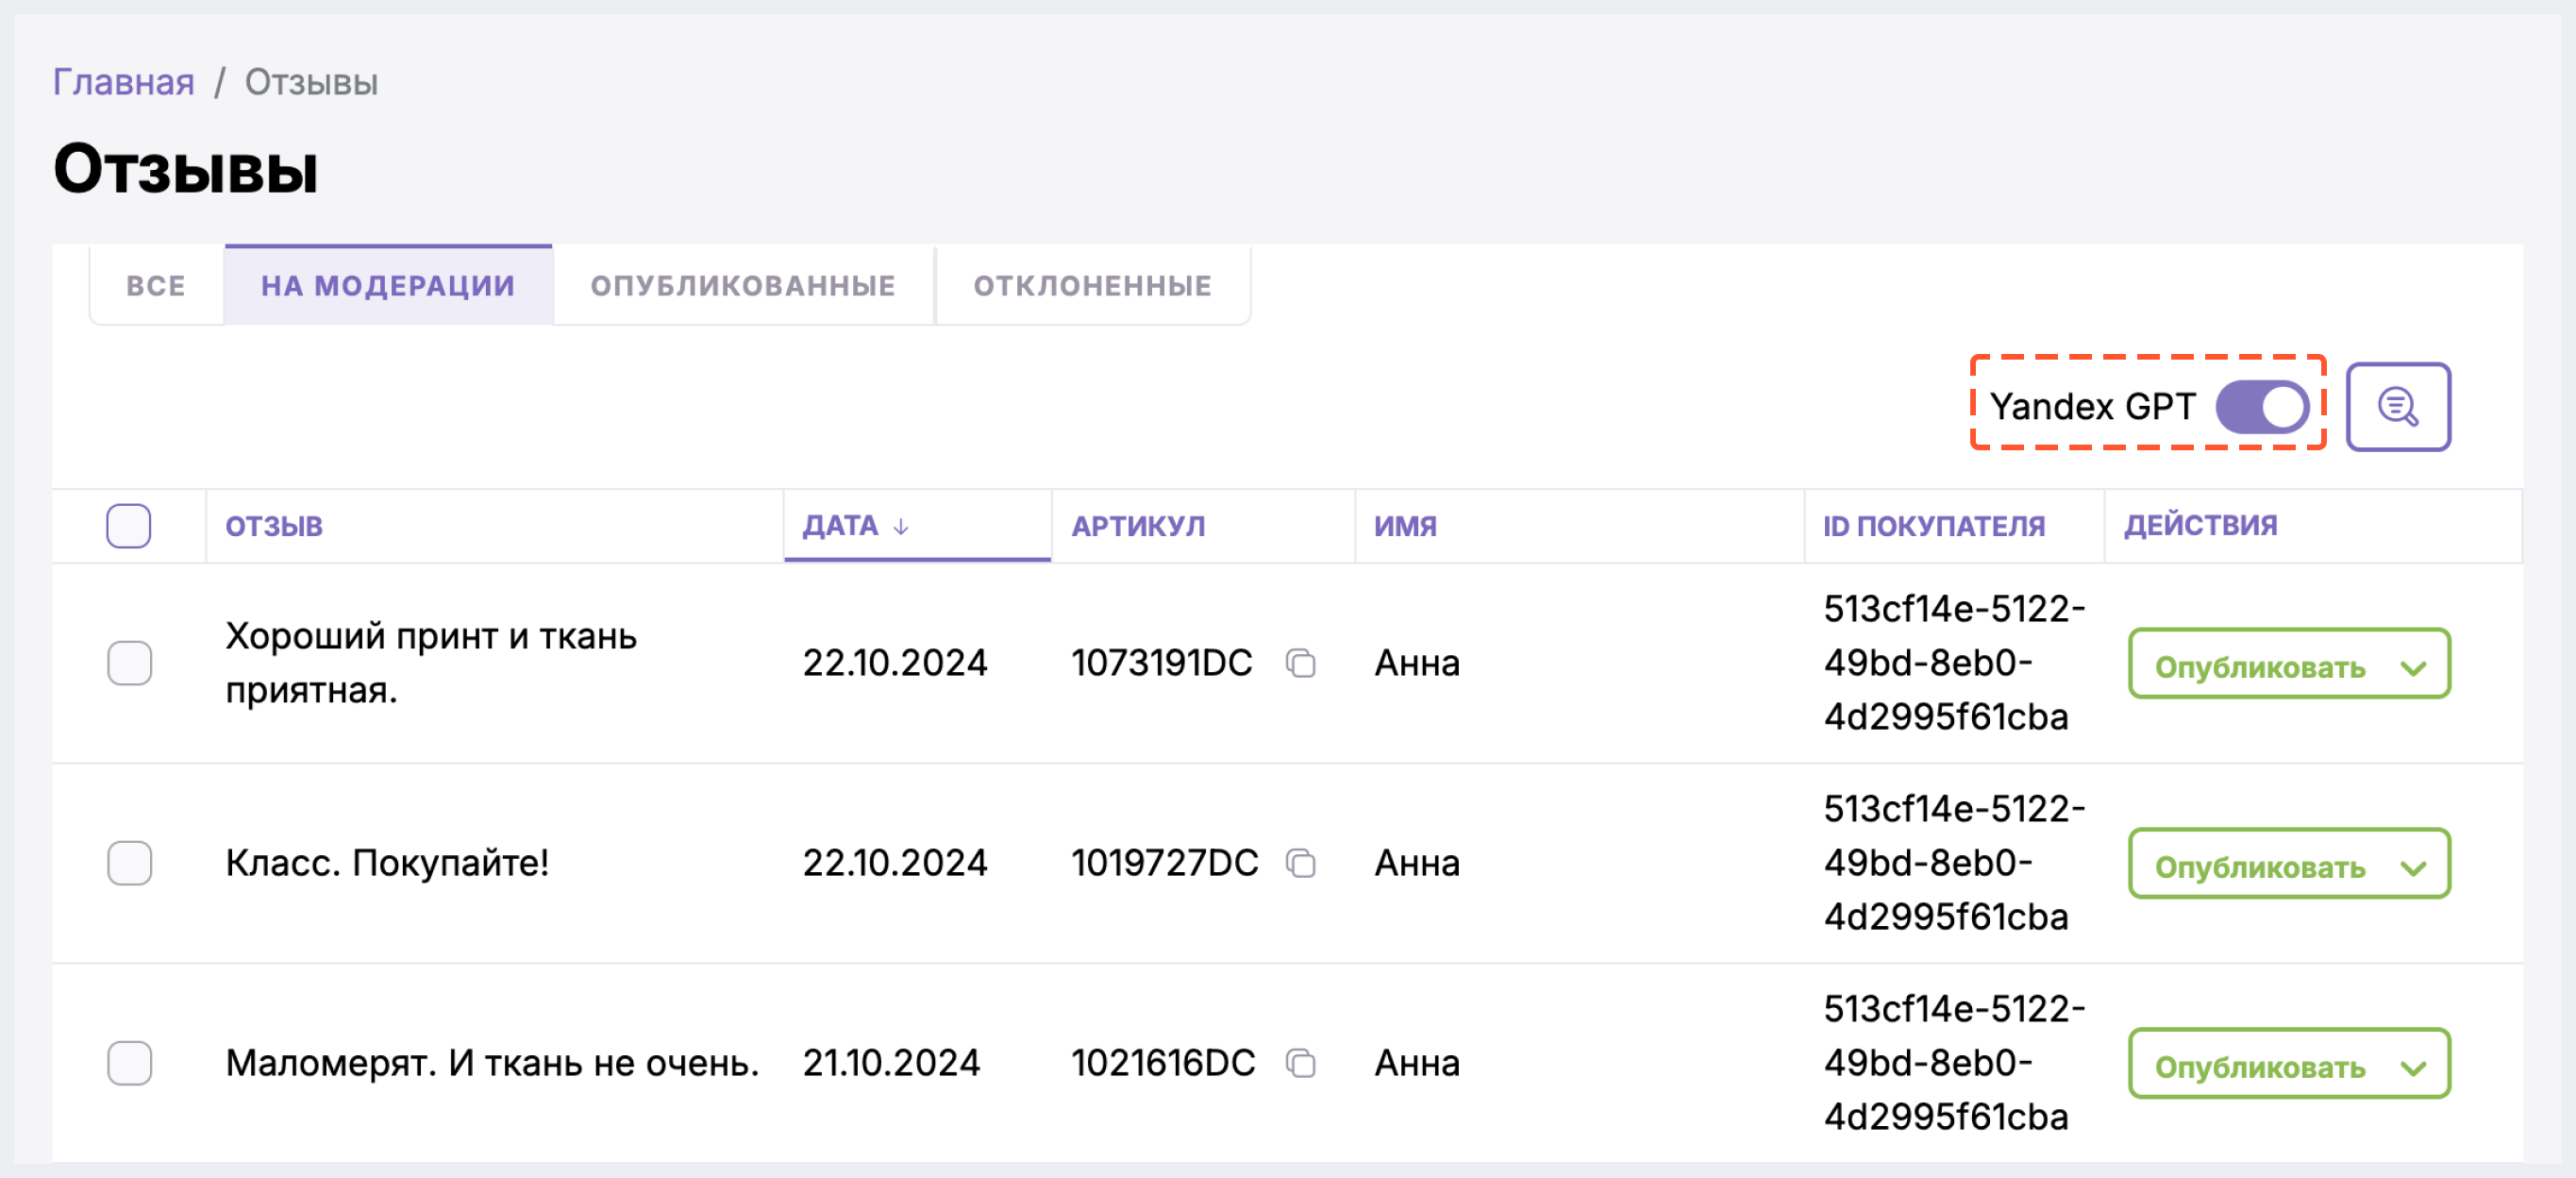Expand actions dropdown for 'Маломерят' review
2576x1178 pixels.
(2413, 1068)
